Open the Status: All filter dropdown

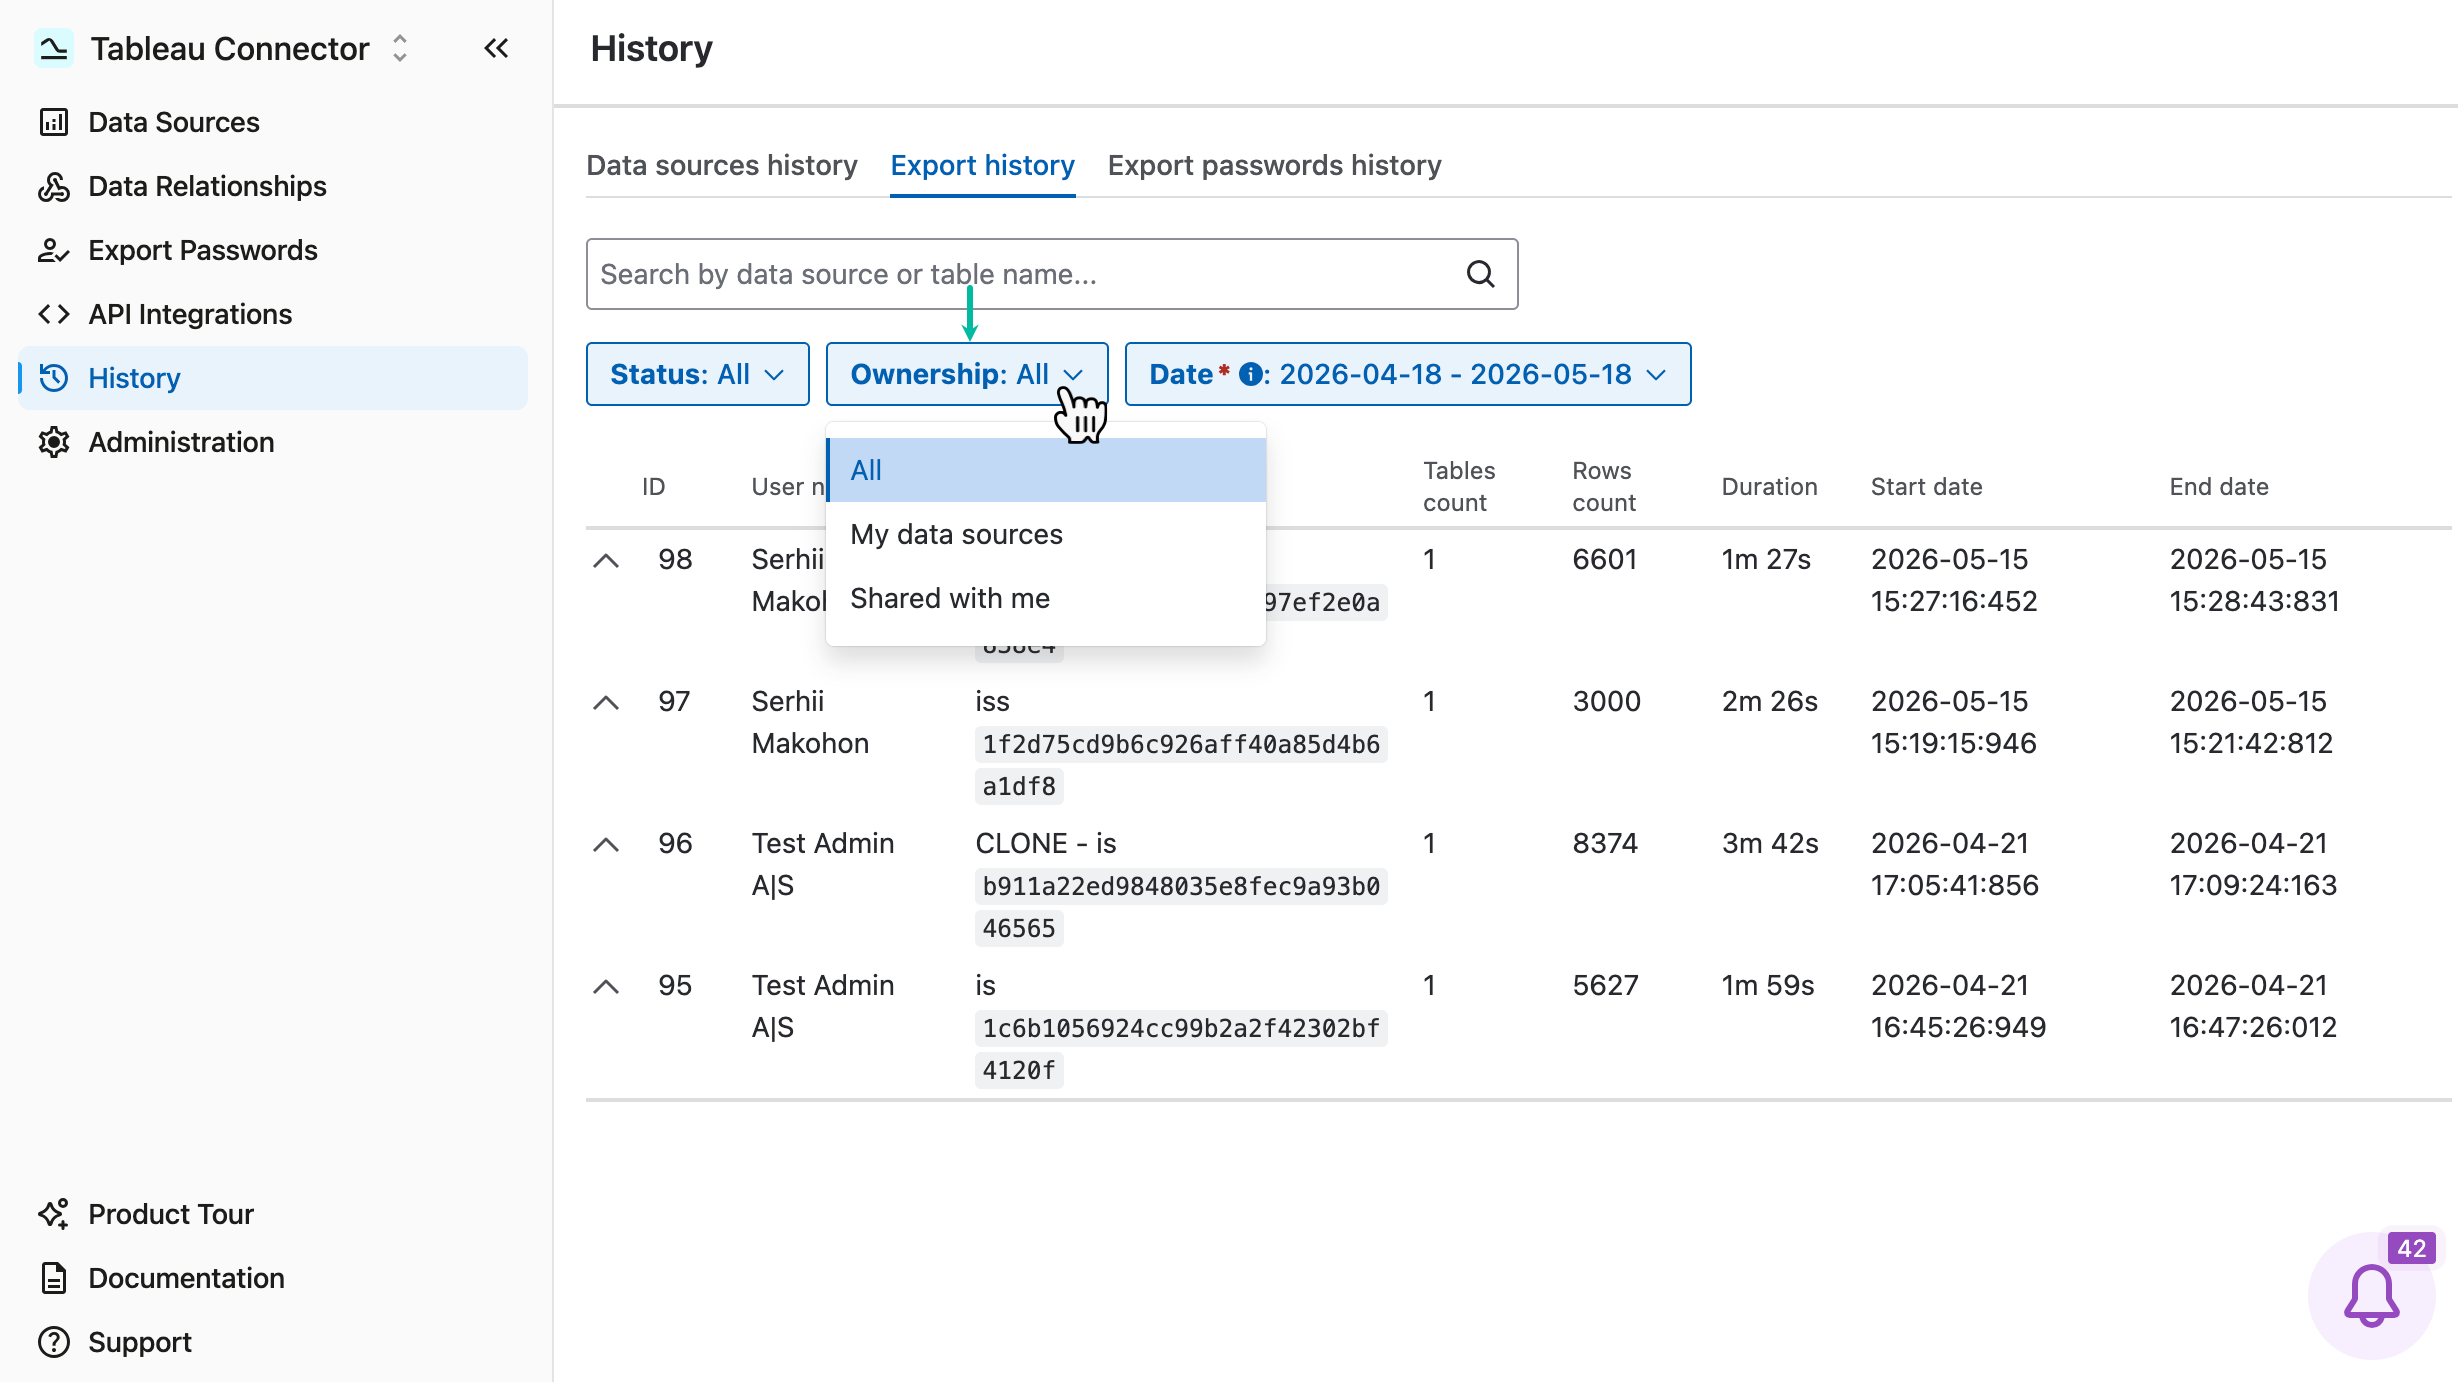point(697,374)
